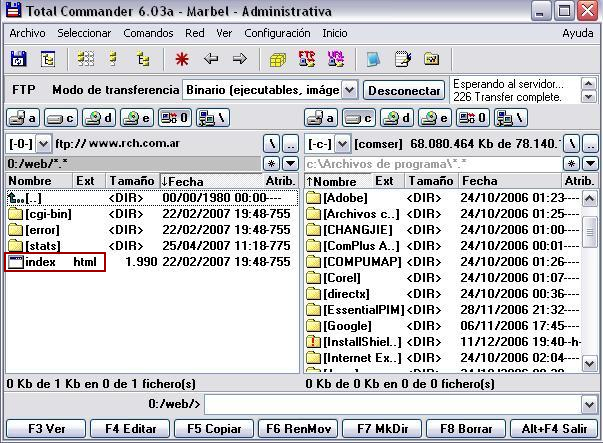Image resolution: width=603 pixels, height=443 pixels.
Task: Sort left panel by Fecha column
Action: click(211, 181)
